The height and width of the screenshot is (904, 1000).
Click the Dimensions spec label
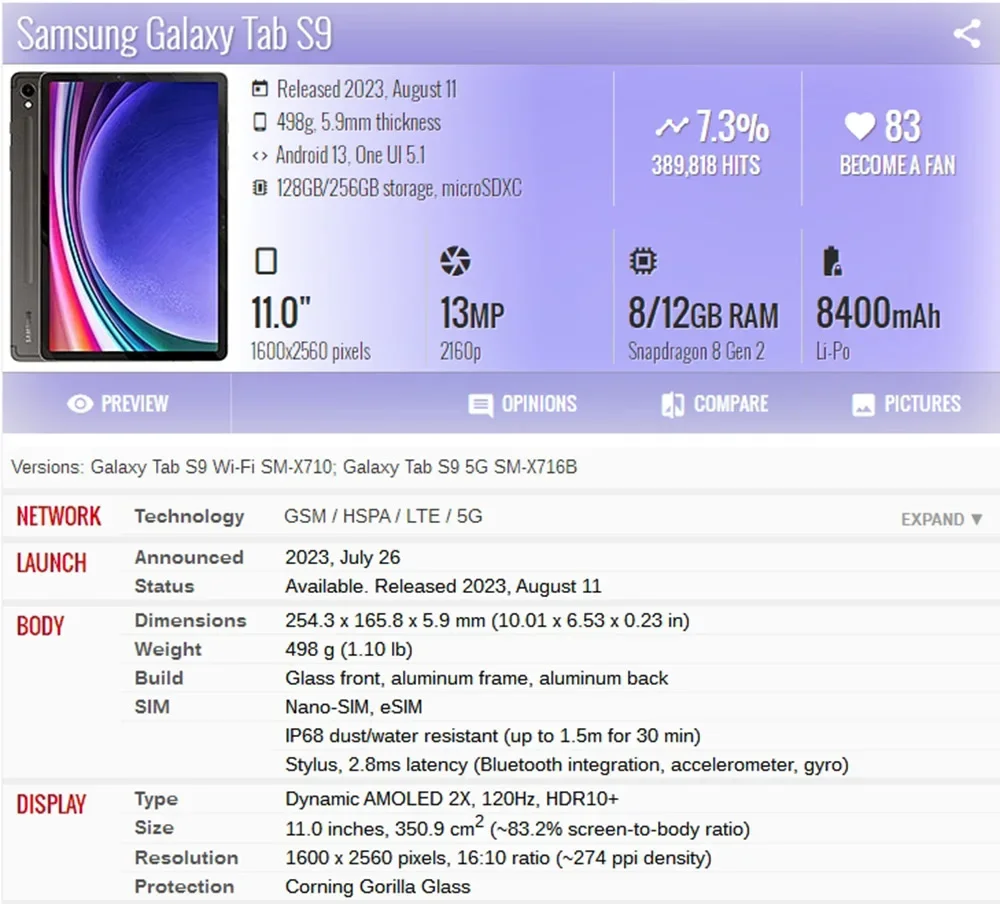(190, 621)
